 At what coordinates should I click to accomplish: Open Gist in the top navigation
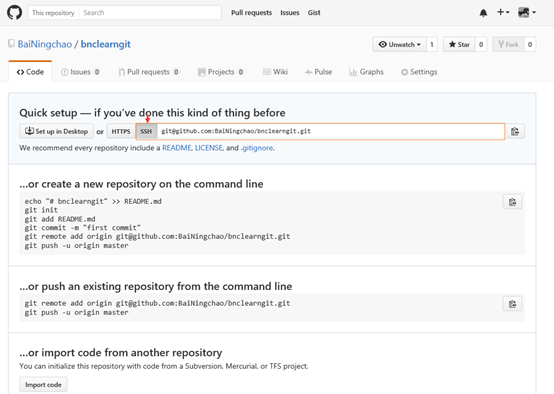tap(314, 13)
